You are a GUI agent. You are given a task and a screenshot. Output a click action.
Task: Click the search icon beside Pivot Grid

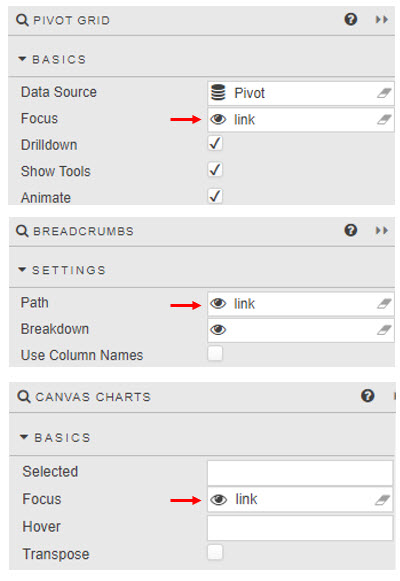[22, 20]
